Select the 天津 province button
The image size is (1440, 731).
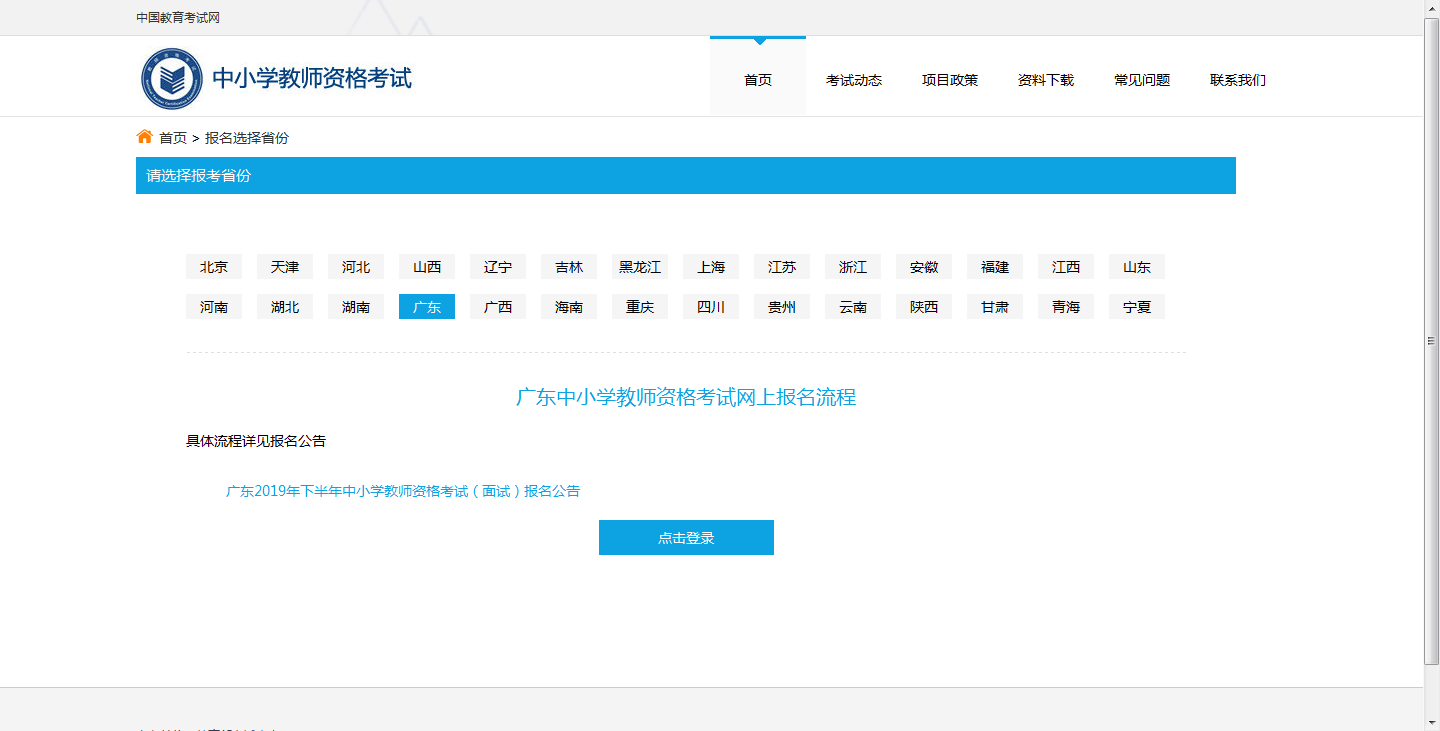pyautogui.click(x=285, y=267)
